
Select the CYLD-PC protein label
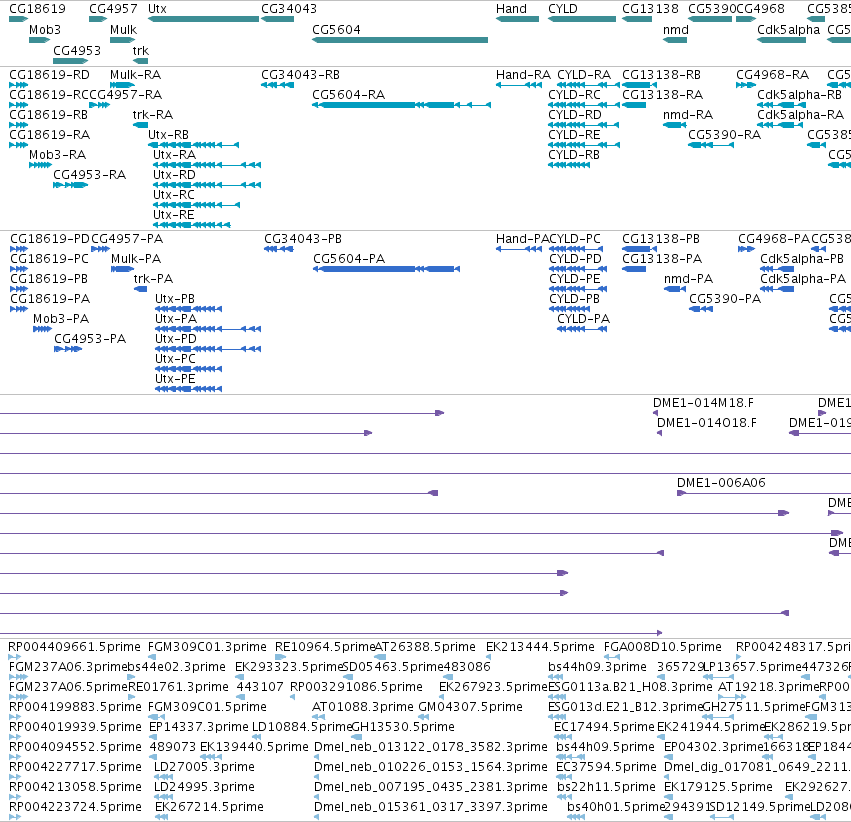[x=575, y=239]
